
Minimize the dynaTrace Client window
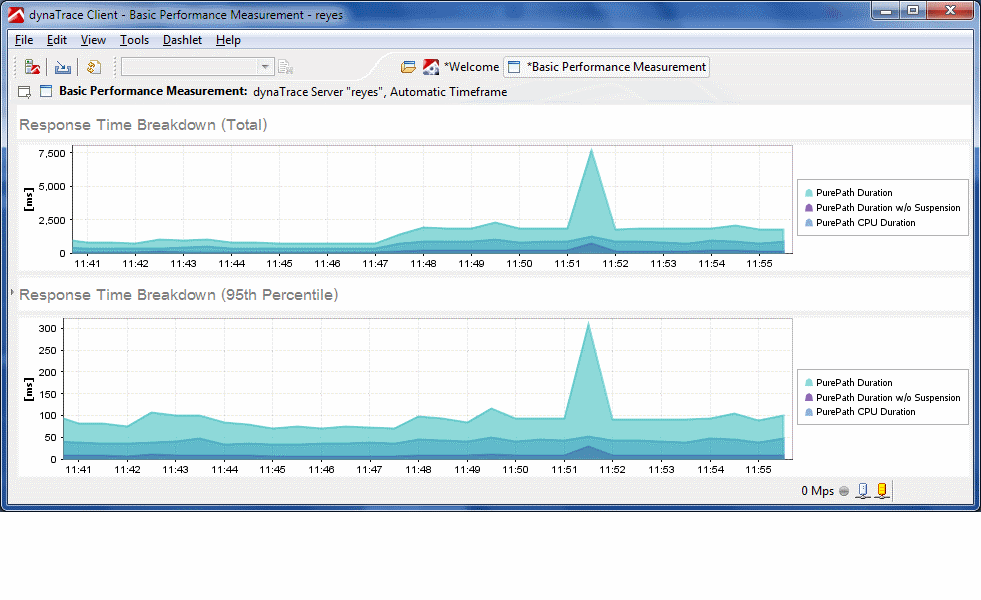(x=886, y=11)
